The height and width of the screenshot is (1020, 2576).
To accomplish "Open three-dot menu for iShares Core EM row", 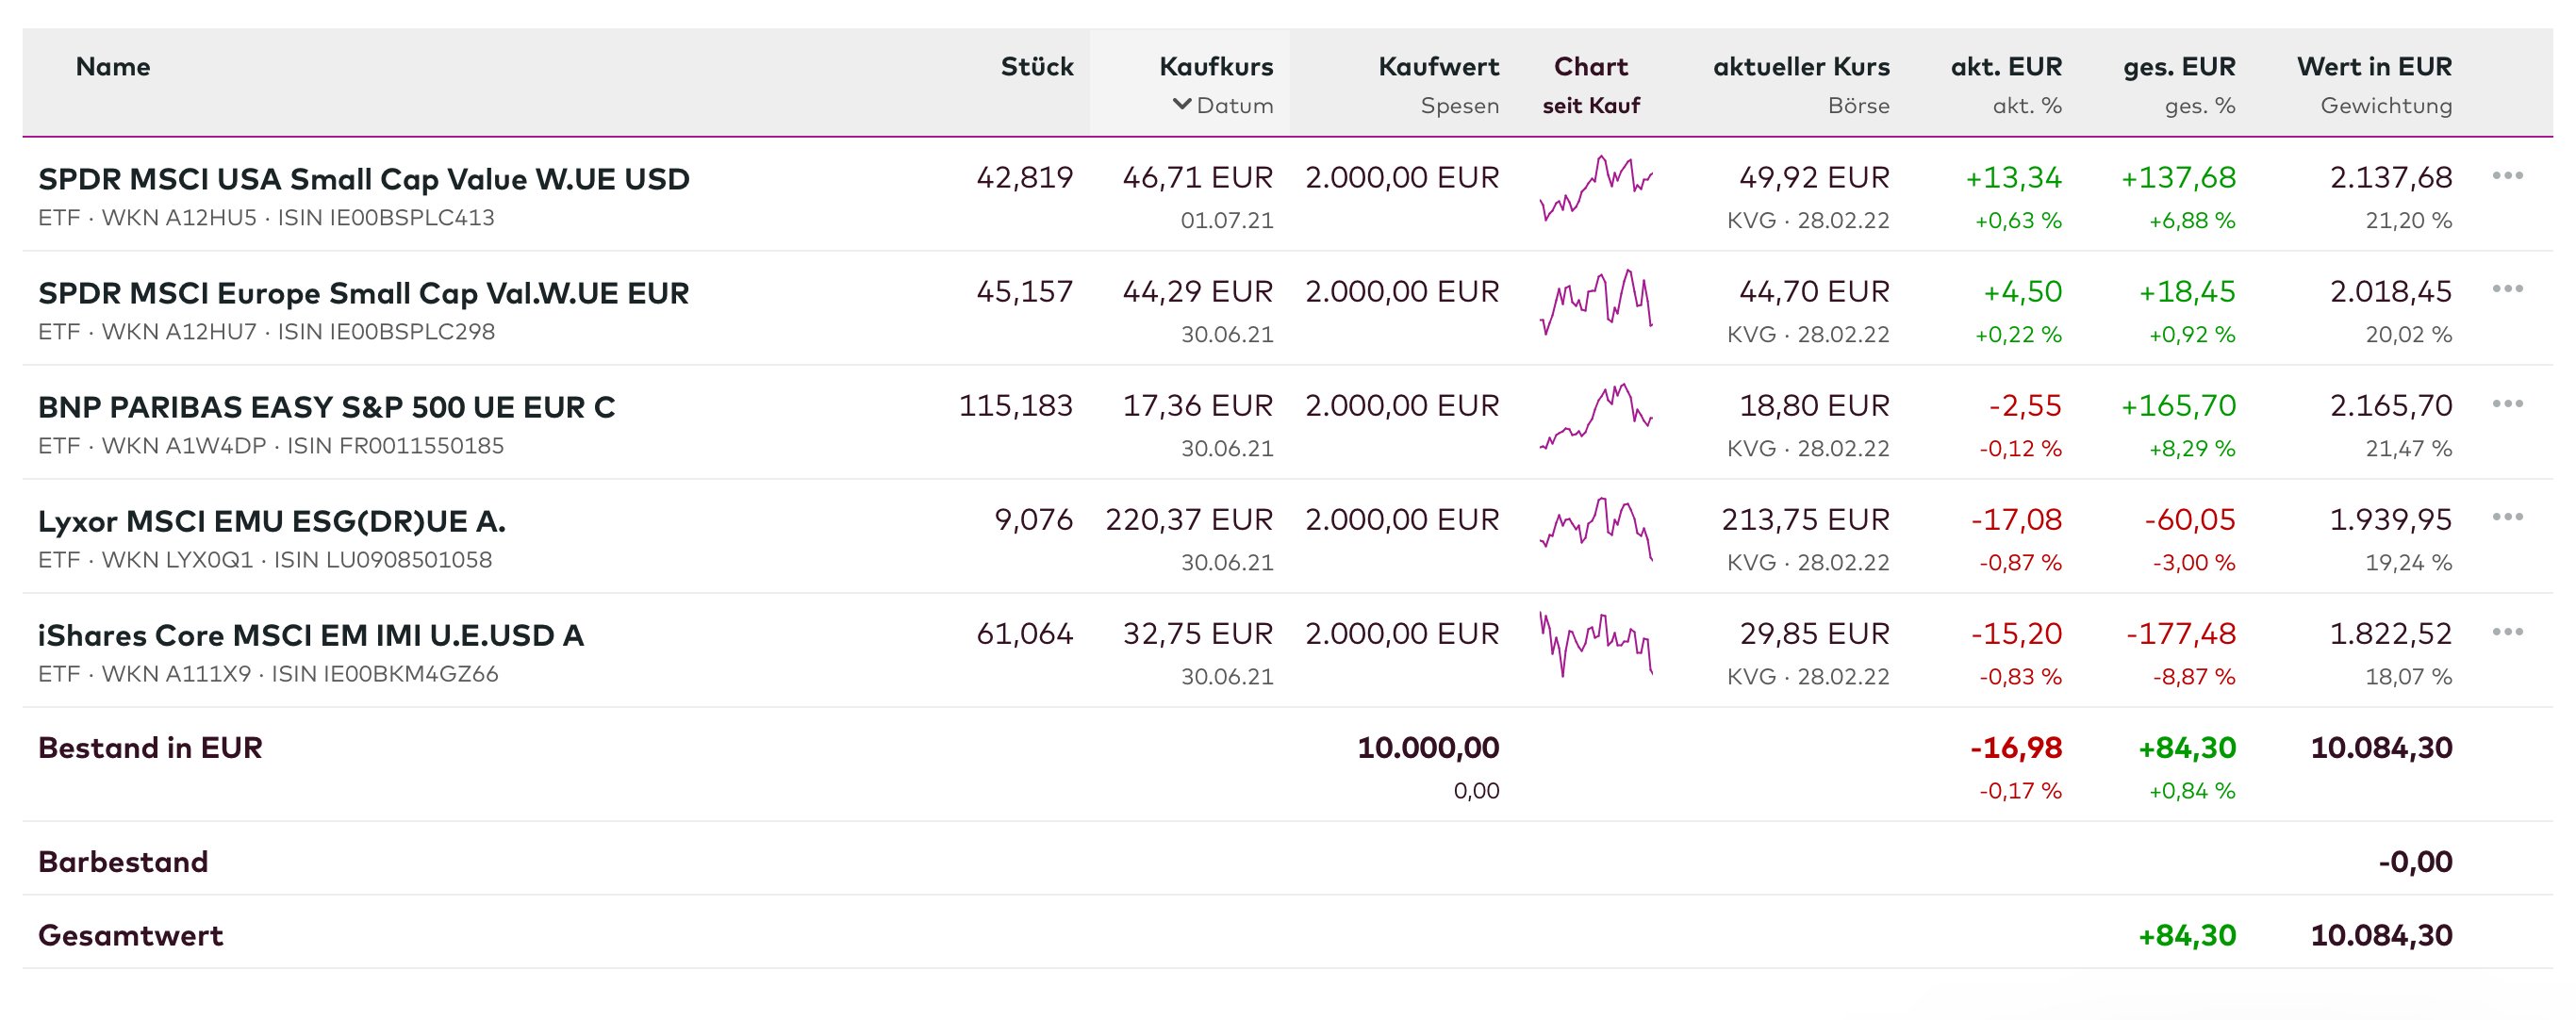I will 2507,632.
